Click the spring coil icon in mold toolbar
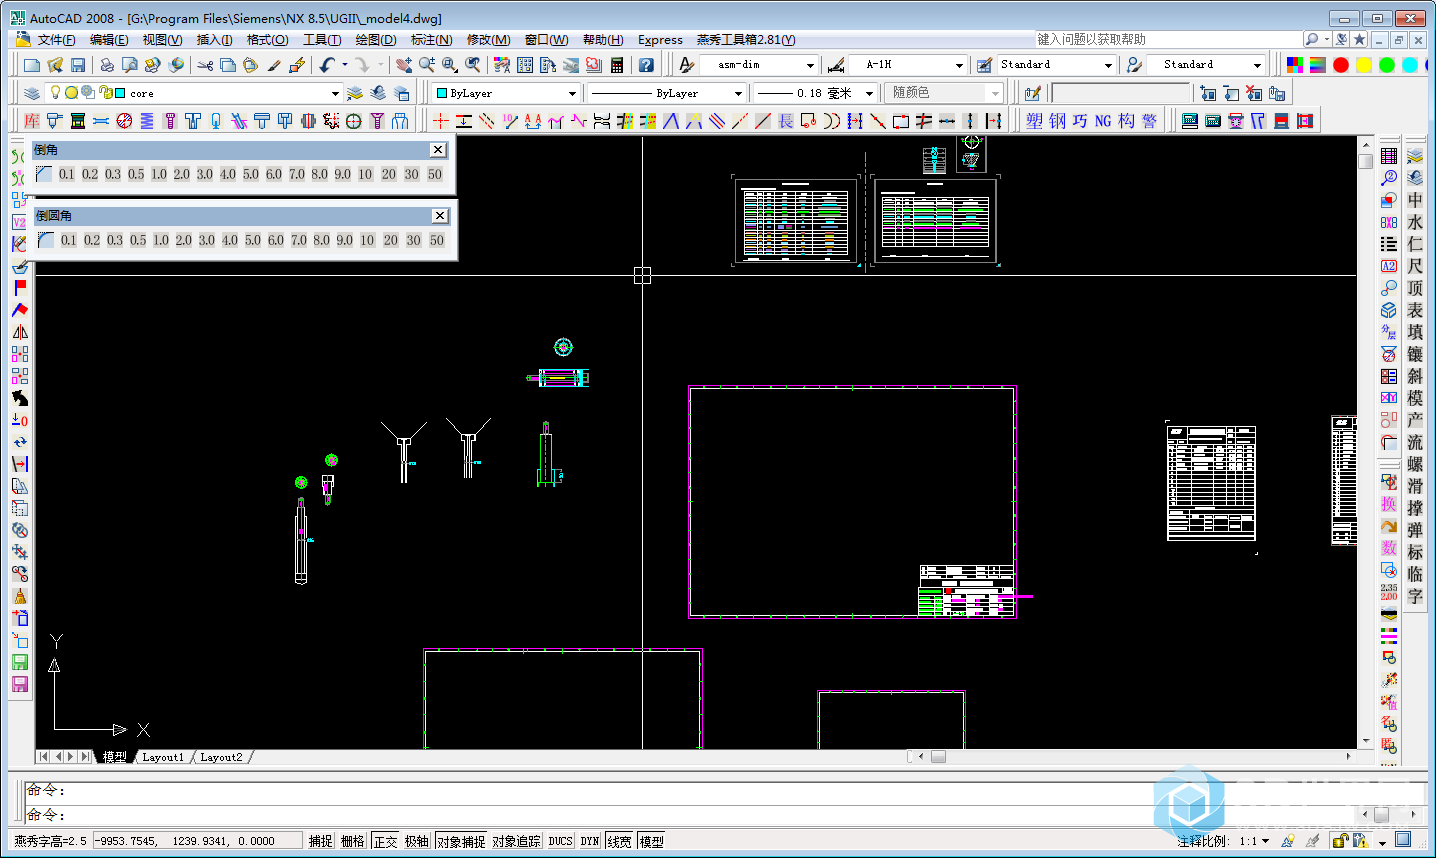This screenshot has height=858, width=1436. 147,121
